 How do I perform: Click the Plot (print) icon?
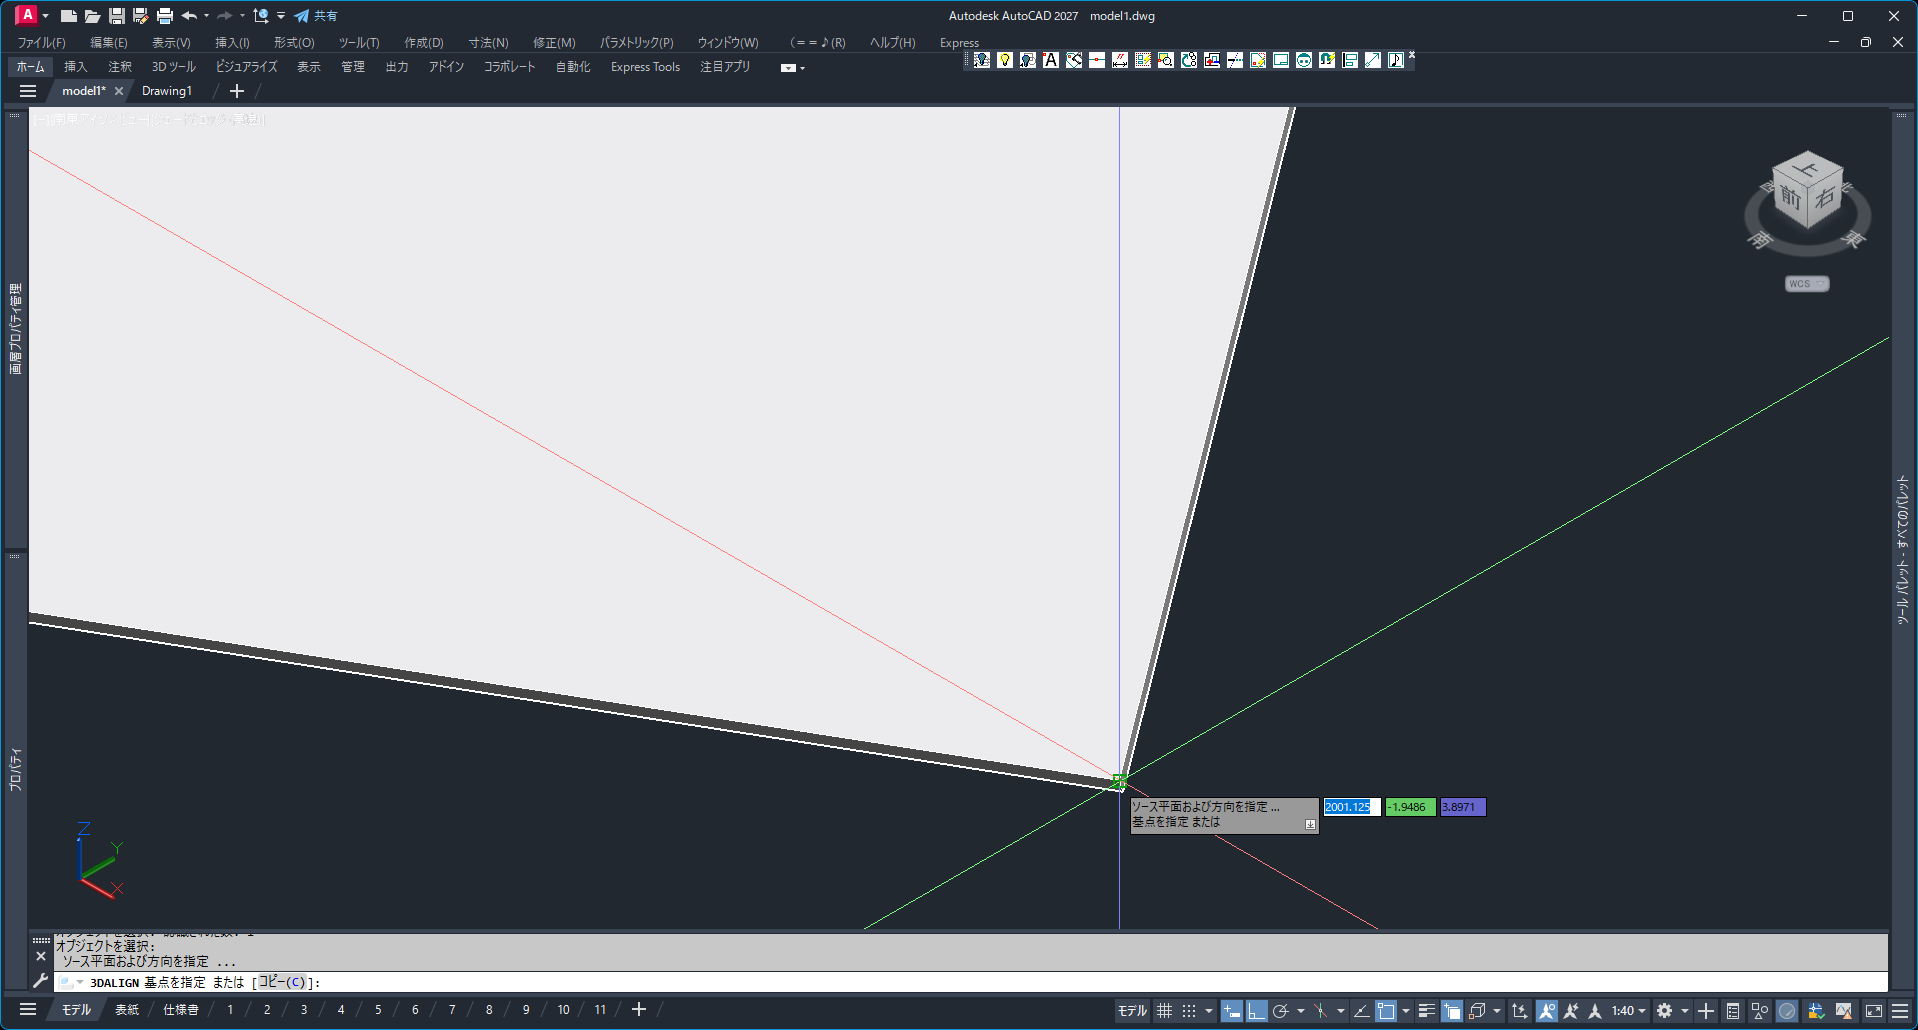coord(165,16)
